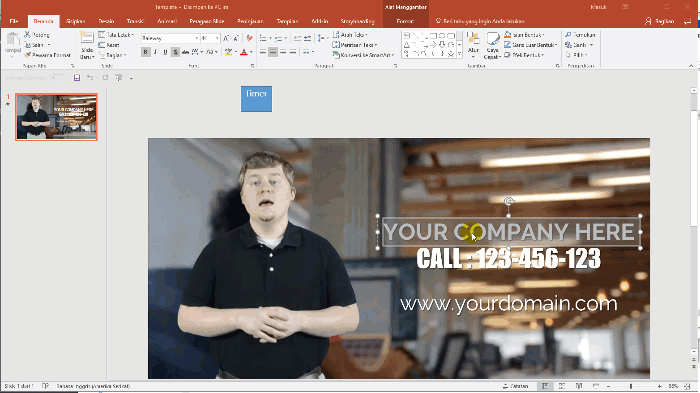Toggle Bold formatting button

pos(146,52)
